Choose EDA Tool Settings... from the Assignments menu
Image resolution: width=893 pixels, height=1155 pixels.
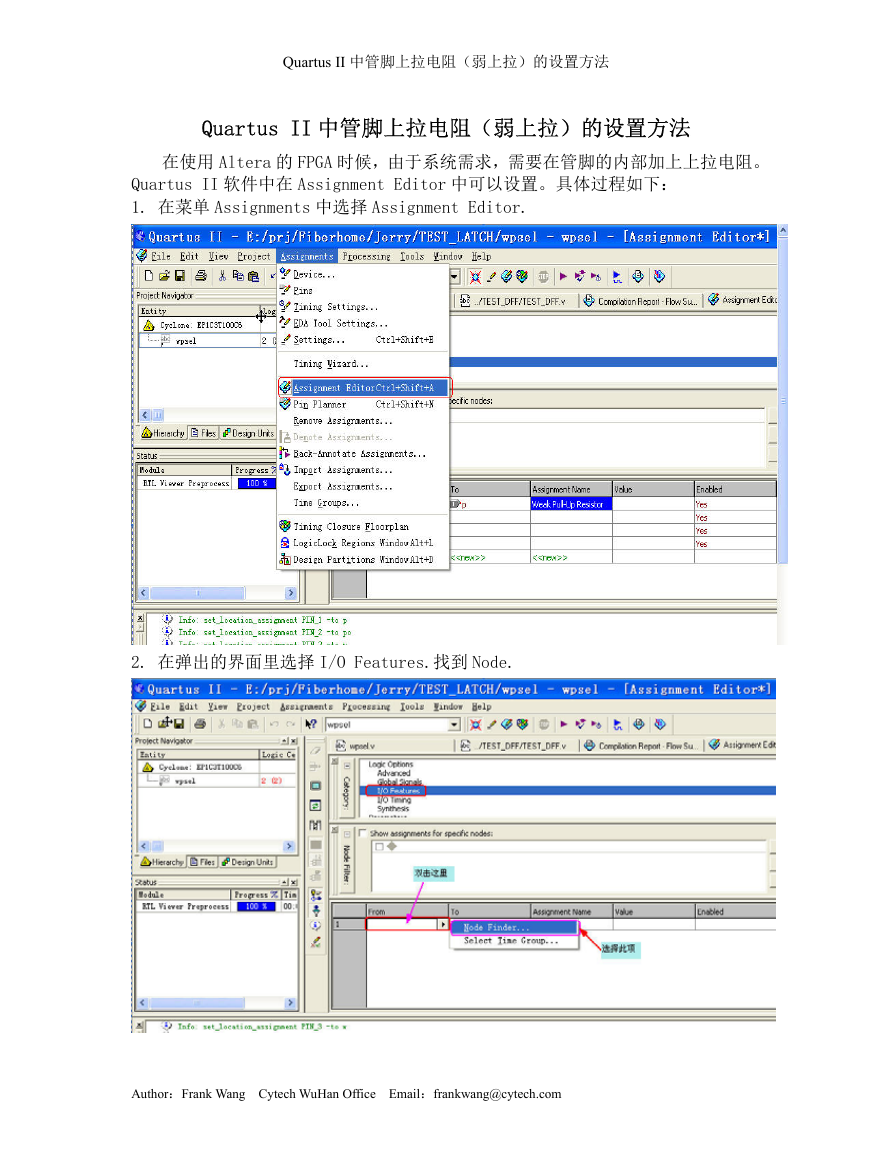[340, 323]
